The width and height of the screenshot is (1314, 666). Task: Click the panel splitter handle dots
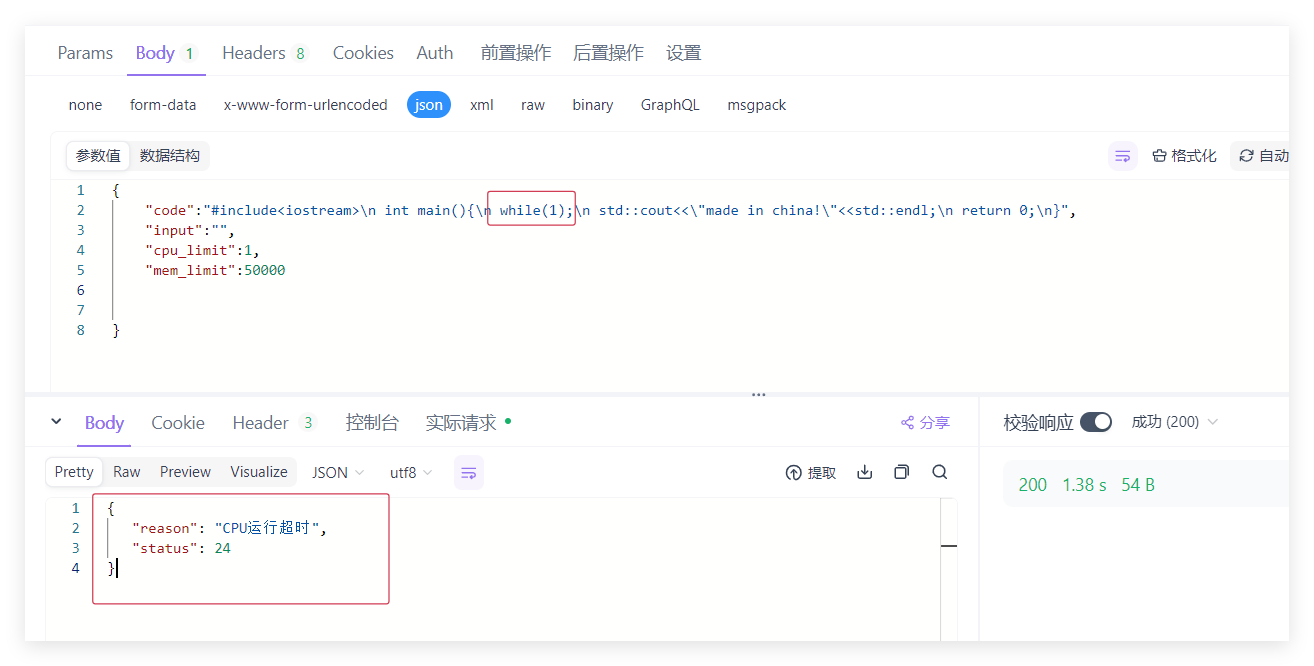[x=758, y=395]
